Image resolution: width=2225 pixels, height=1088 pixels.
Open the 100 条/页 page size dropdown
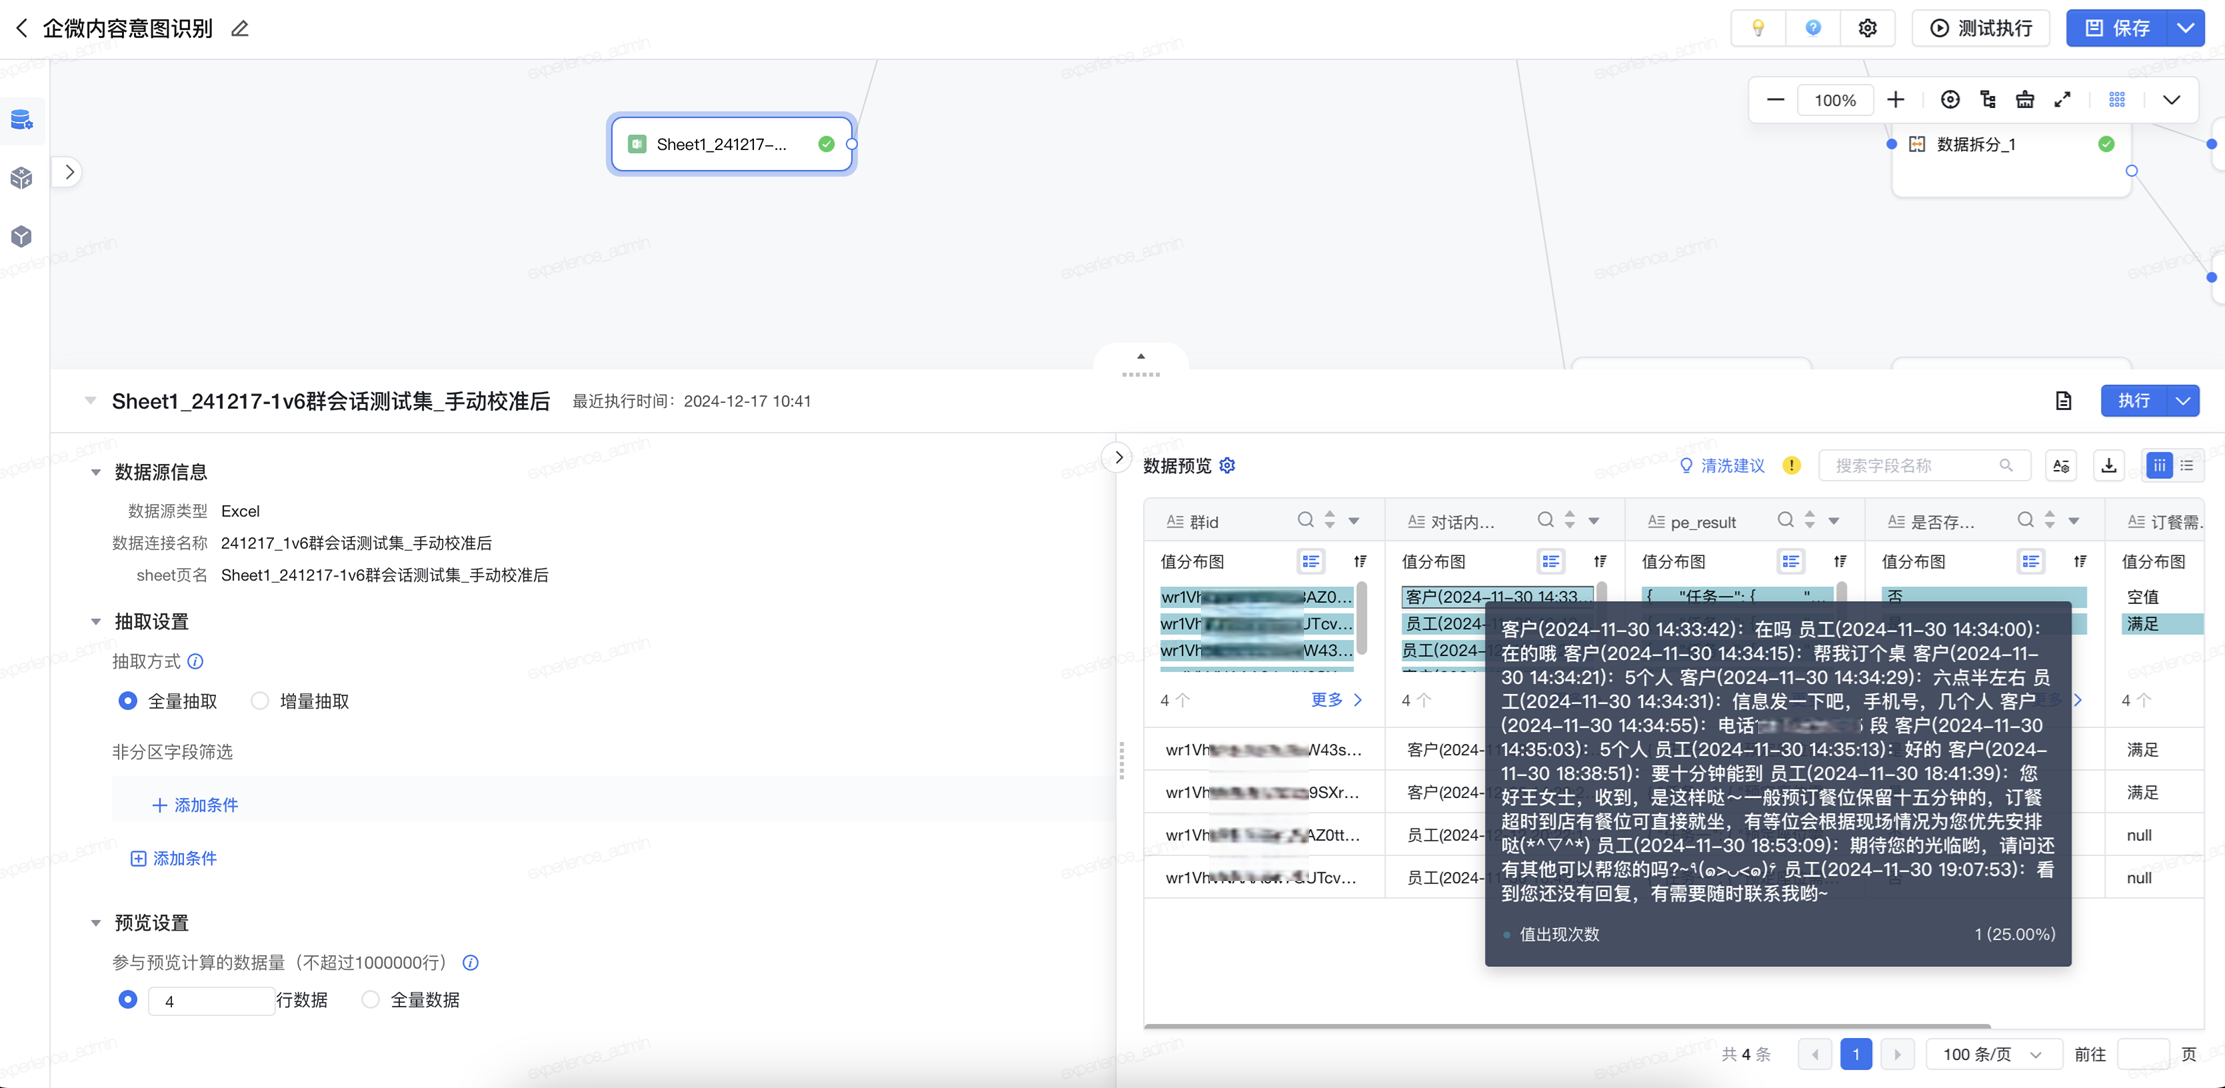point(1991,1054)
